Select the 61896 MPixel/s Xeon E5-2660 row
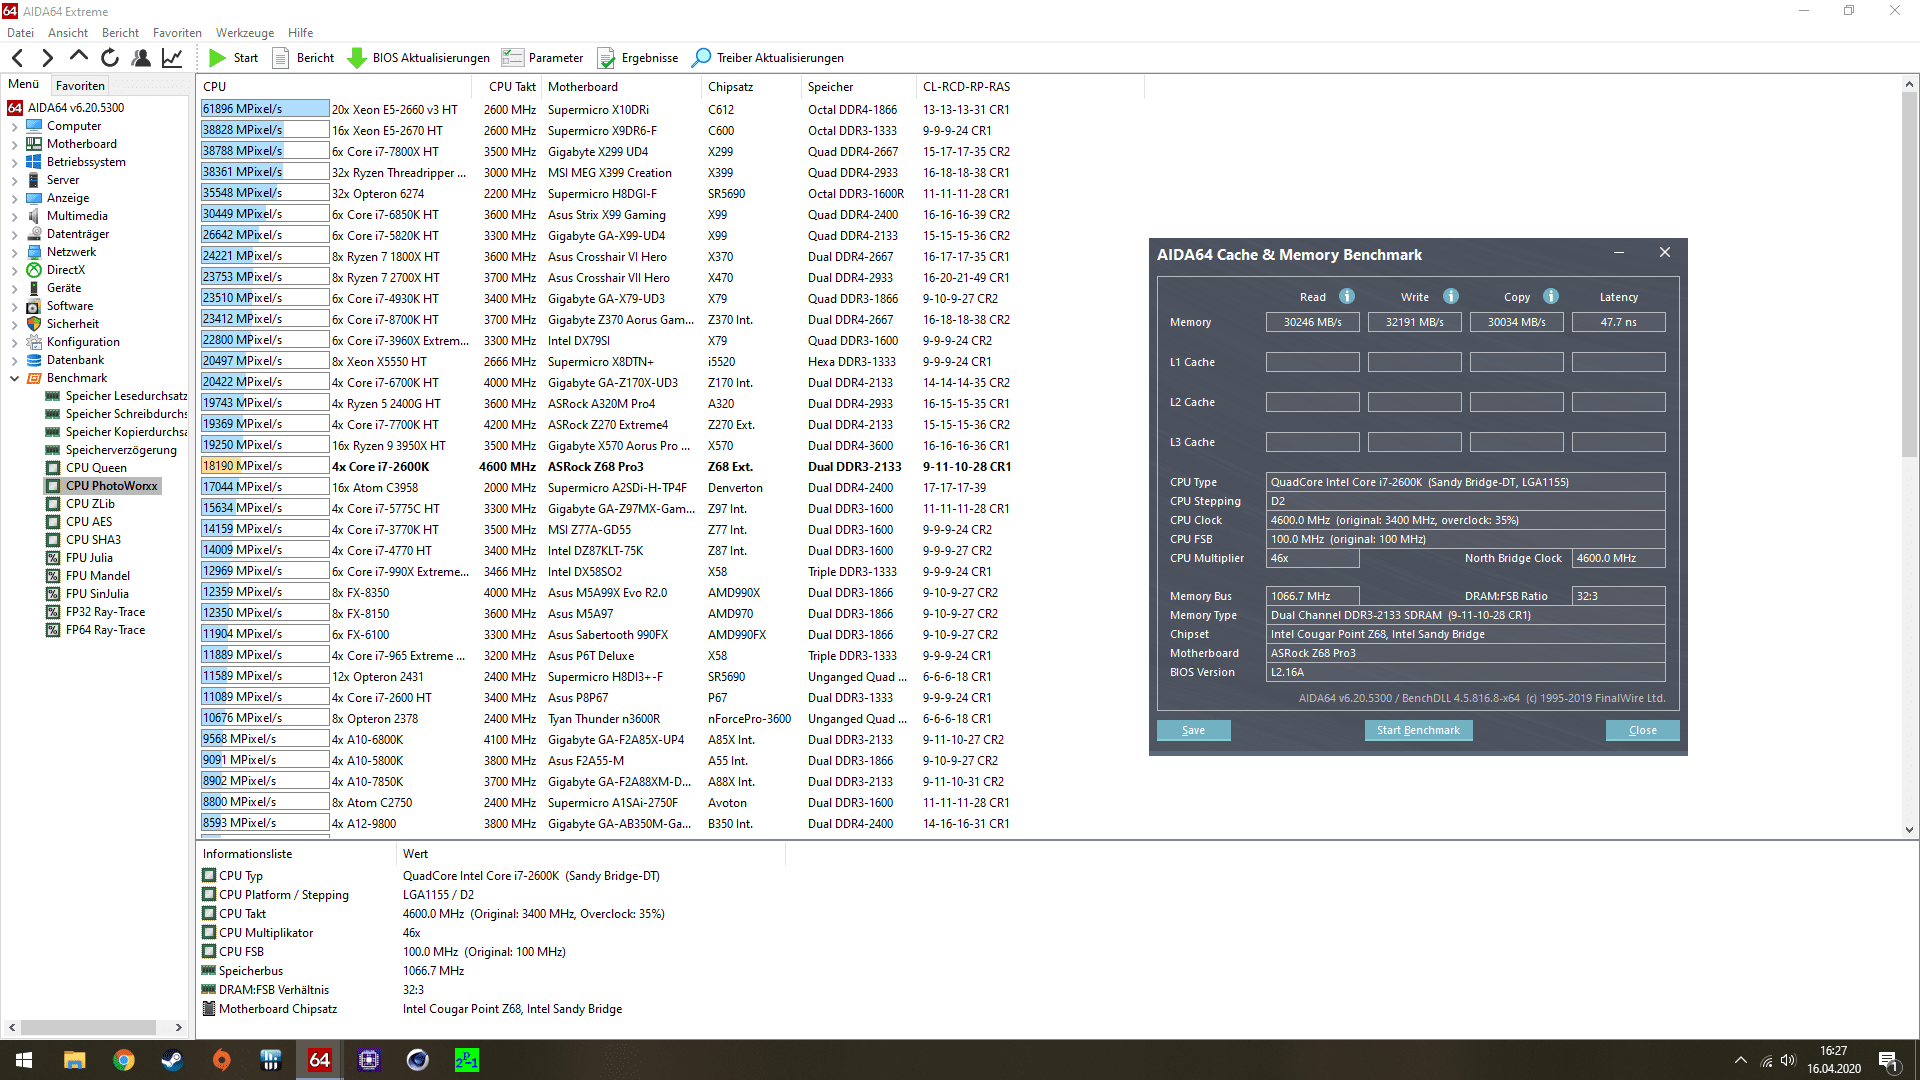1920x1080 pixels. click(x=605, y=110)
